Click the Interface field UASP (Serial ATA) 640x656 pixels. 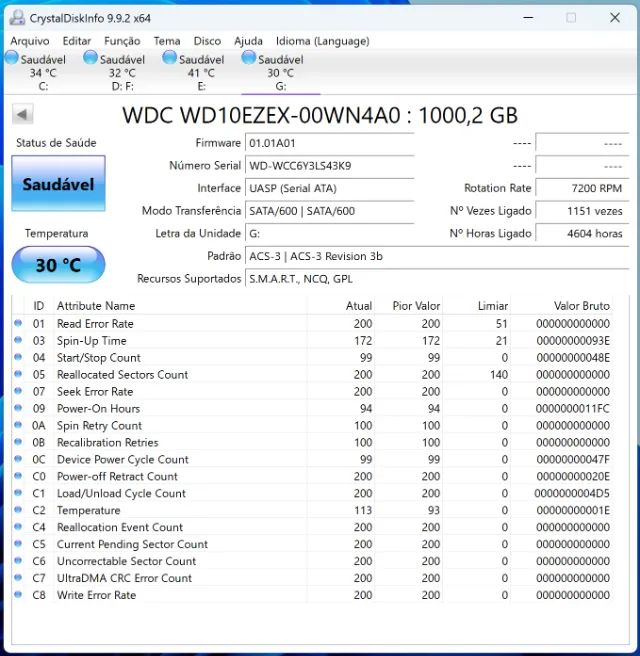(330, 188)
